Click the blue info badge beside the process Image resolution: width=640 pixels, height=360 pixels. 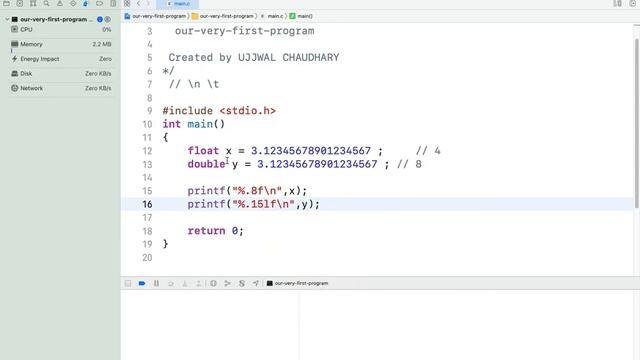(100, 19)
